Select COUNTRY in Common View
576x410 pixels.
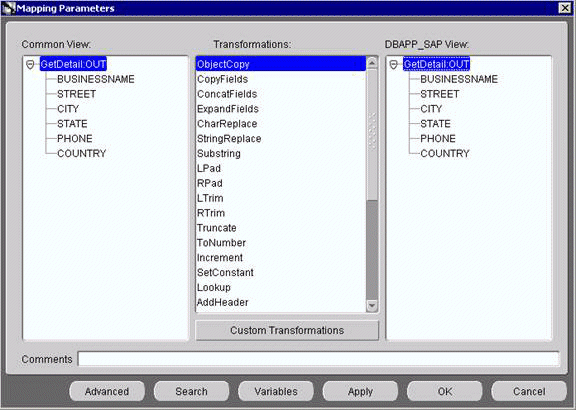point(82,154)
